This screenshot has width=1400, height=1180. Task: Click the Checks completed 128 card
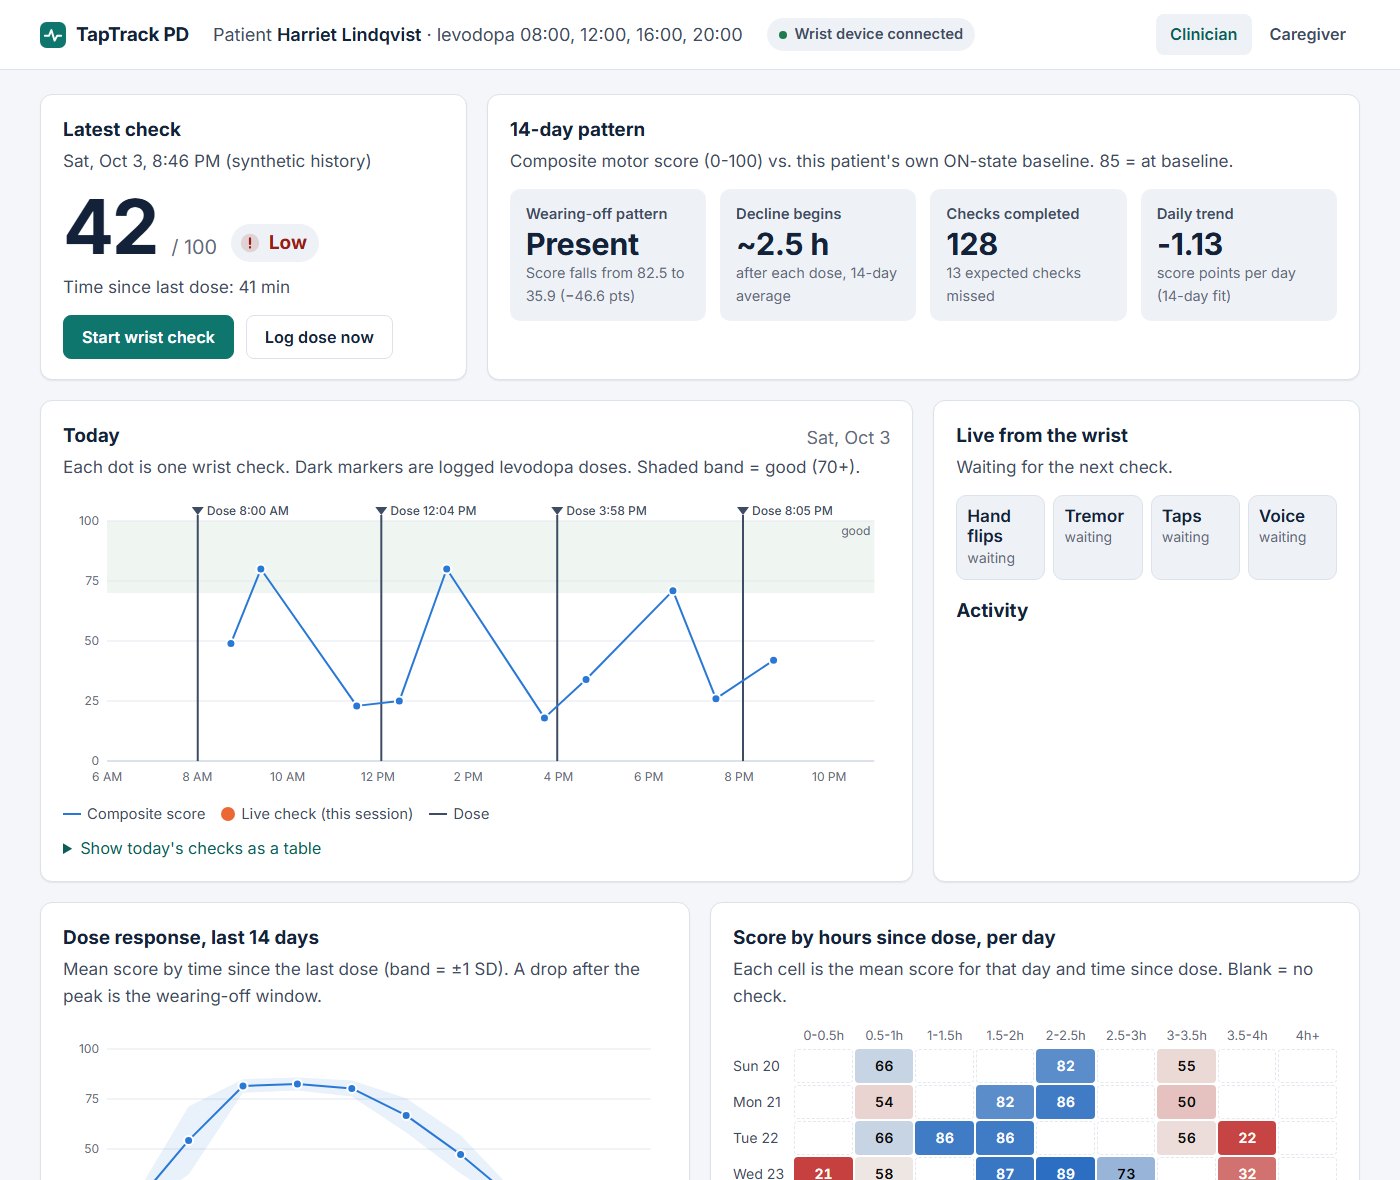coord(1028,255)
